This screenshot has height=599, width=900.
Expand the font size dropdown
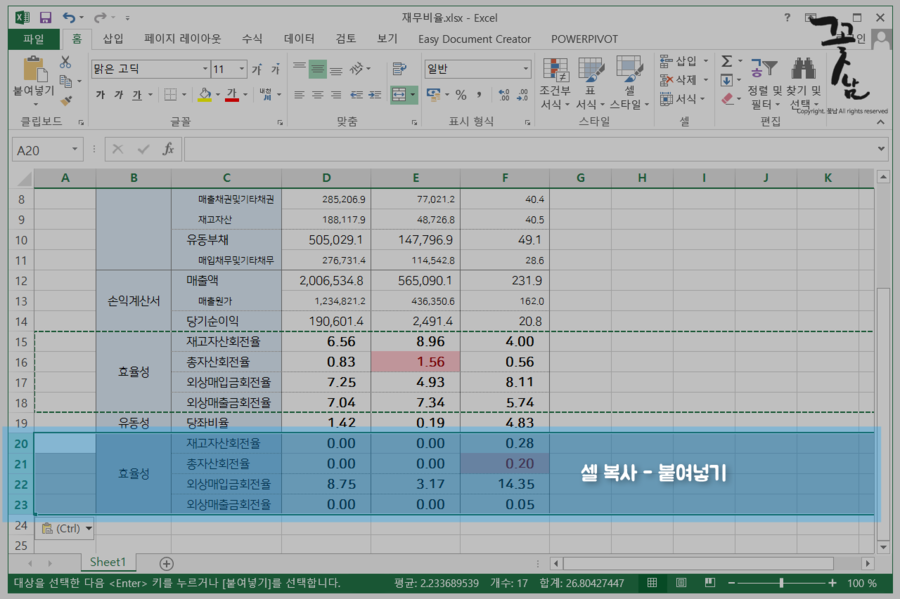tap(240, 68)
